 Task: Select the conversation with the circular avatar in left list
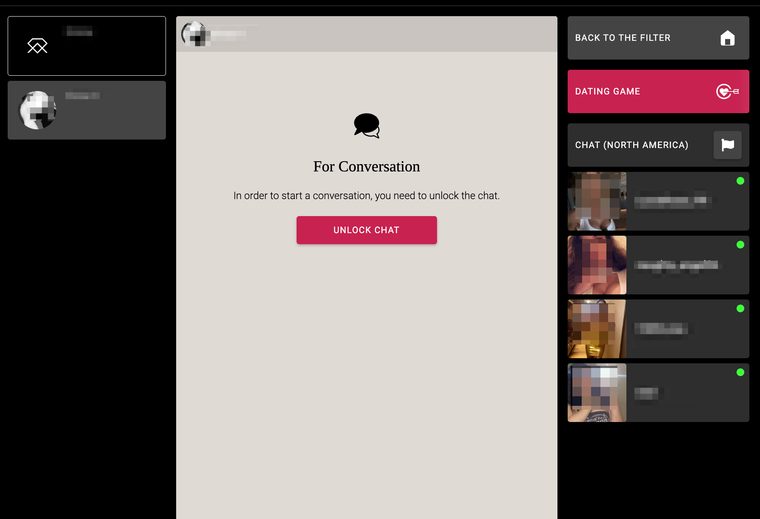click(x=87, y=110)
